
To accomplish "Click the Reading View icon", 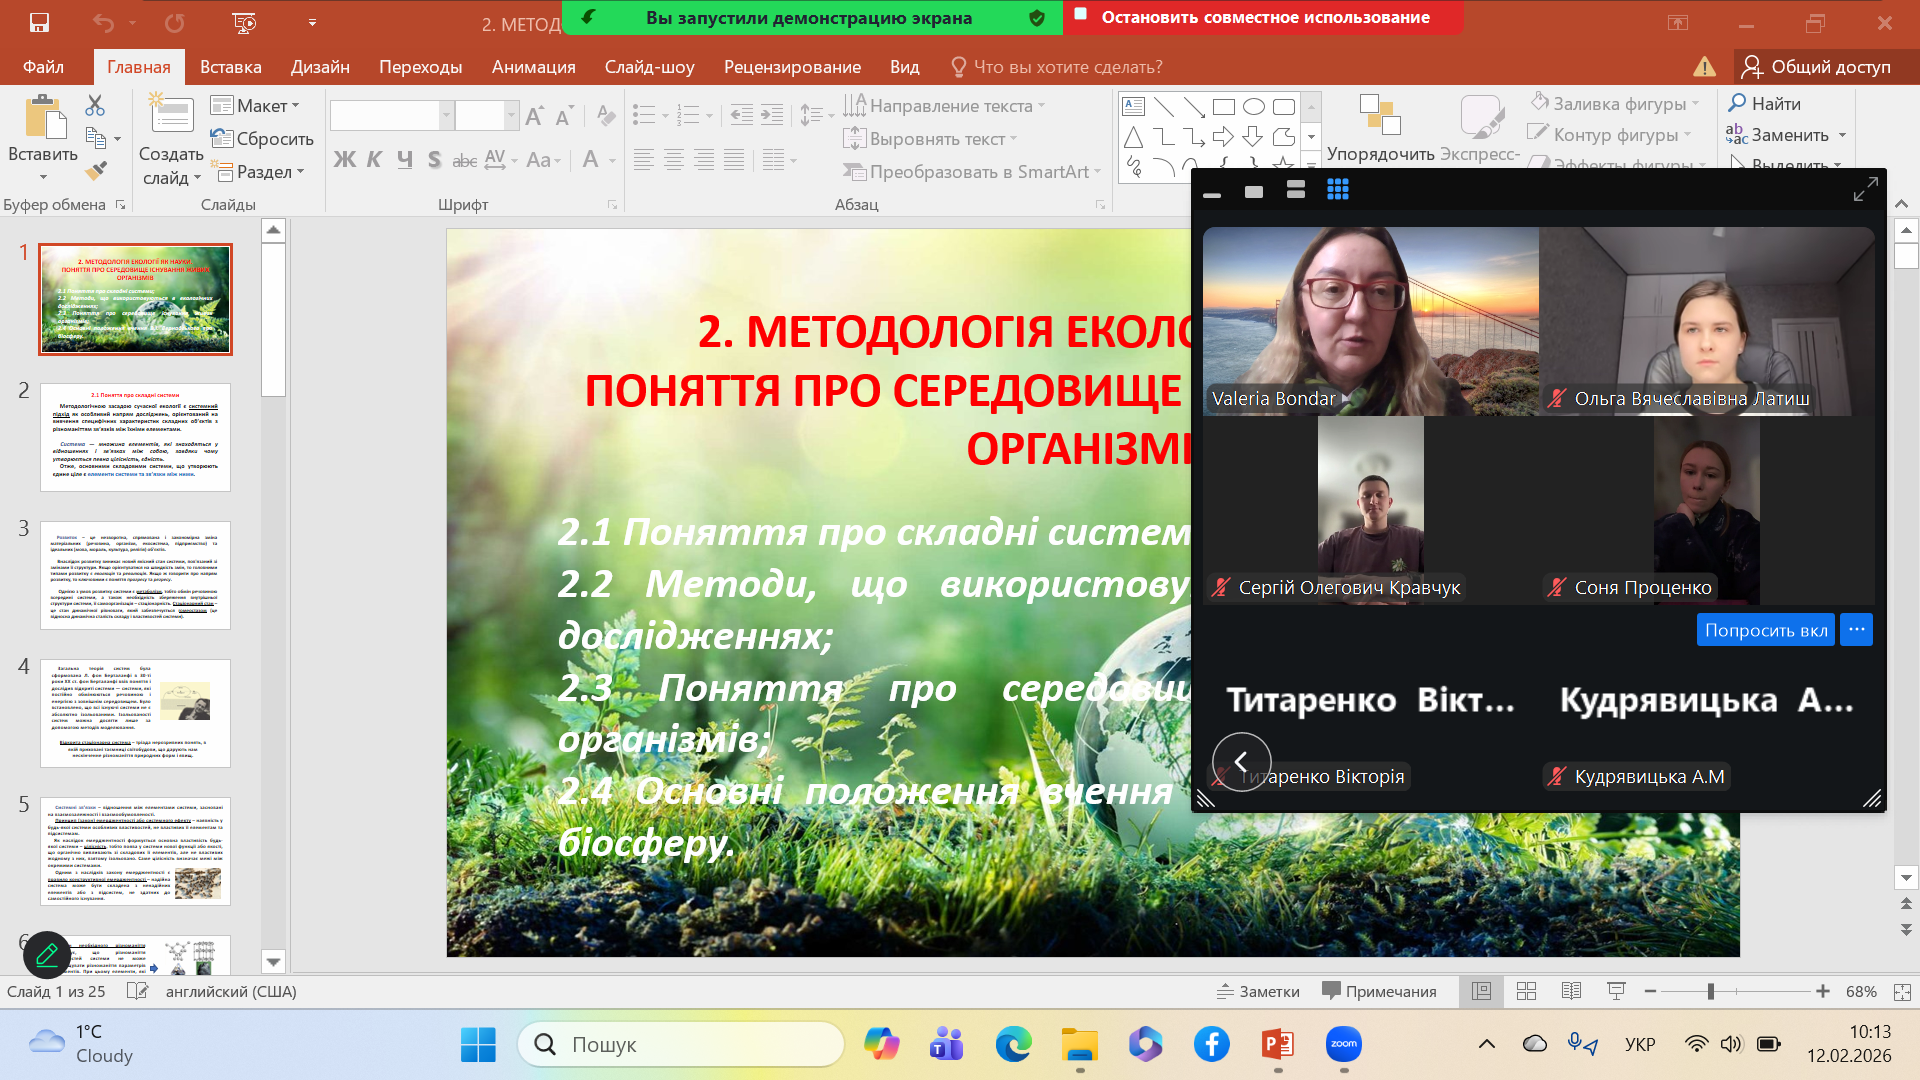I will pyautogui.click(x=1571, y=991).
